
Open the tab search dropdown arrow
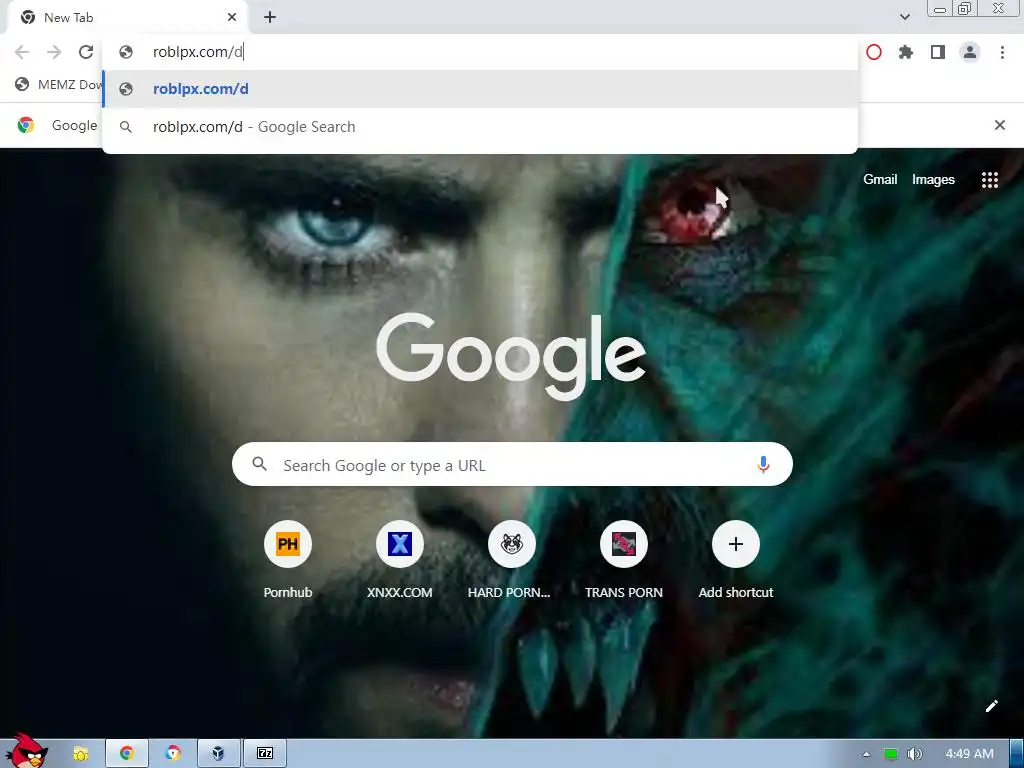[x=904, y=17]
